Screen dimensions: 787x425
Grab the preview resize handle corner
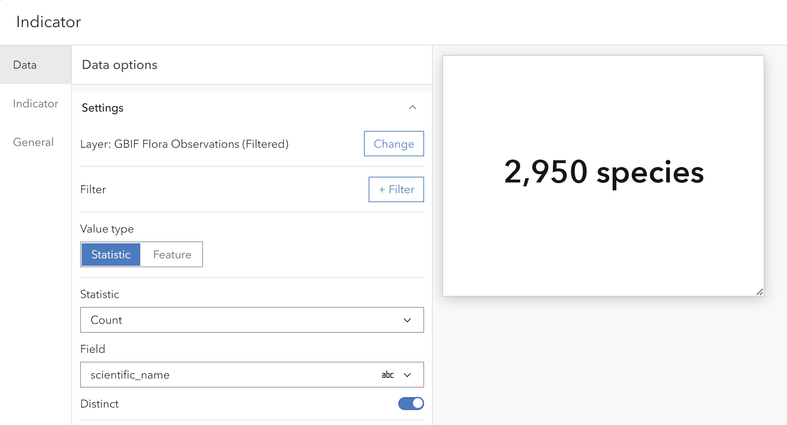[x=759, y=291]
